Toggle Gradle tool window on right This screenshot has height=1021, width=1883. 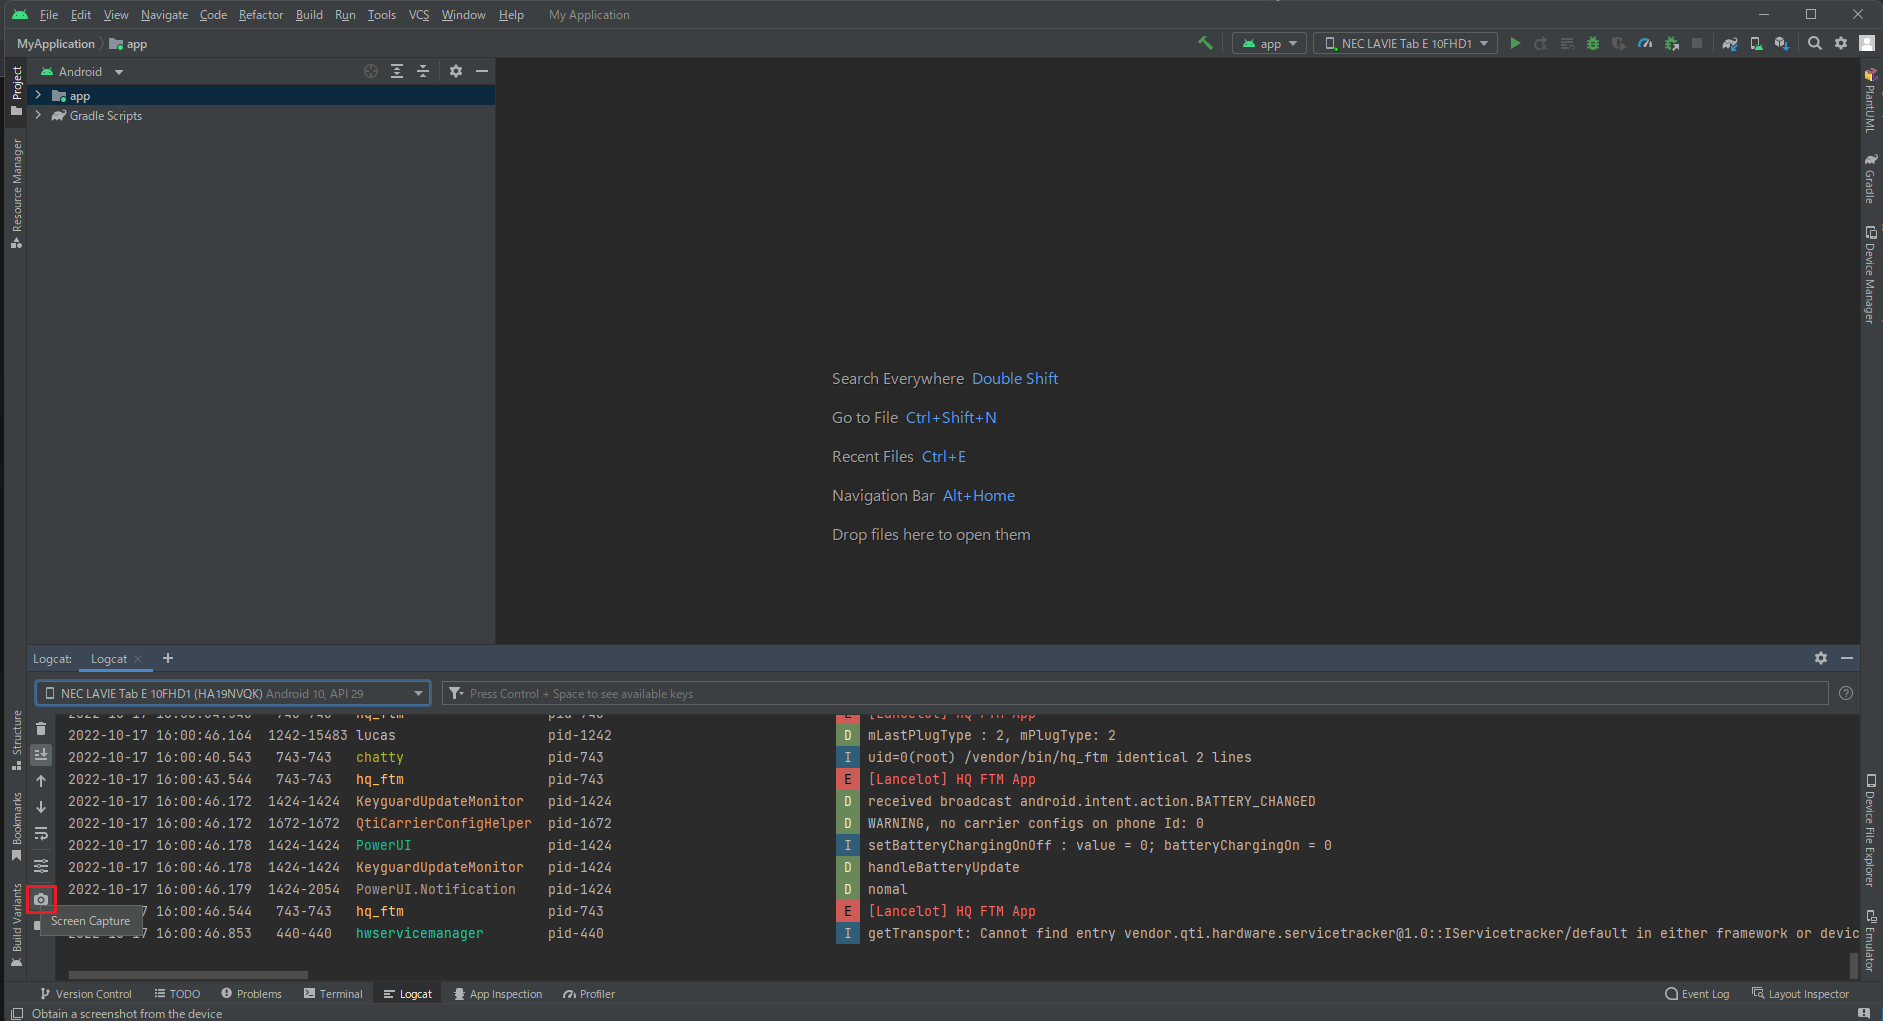click(1869, 178)
